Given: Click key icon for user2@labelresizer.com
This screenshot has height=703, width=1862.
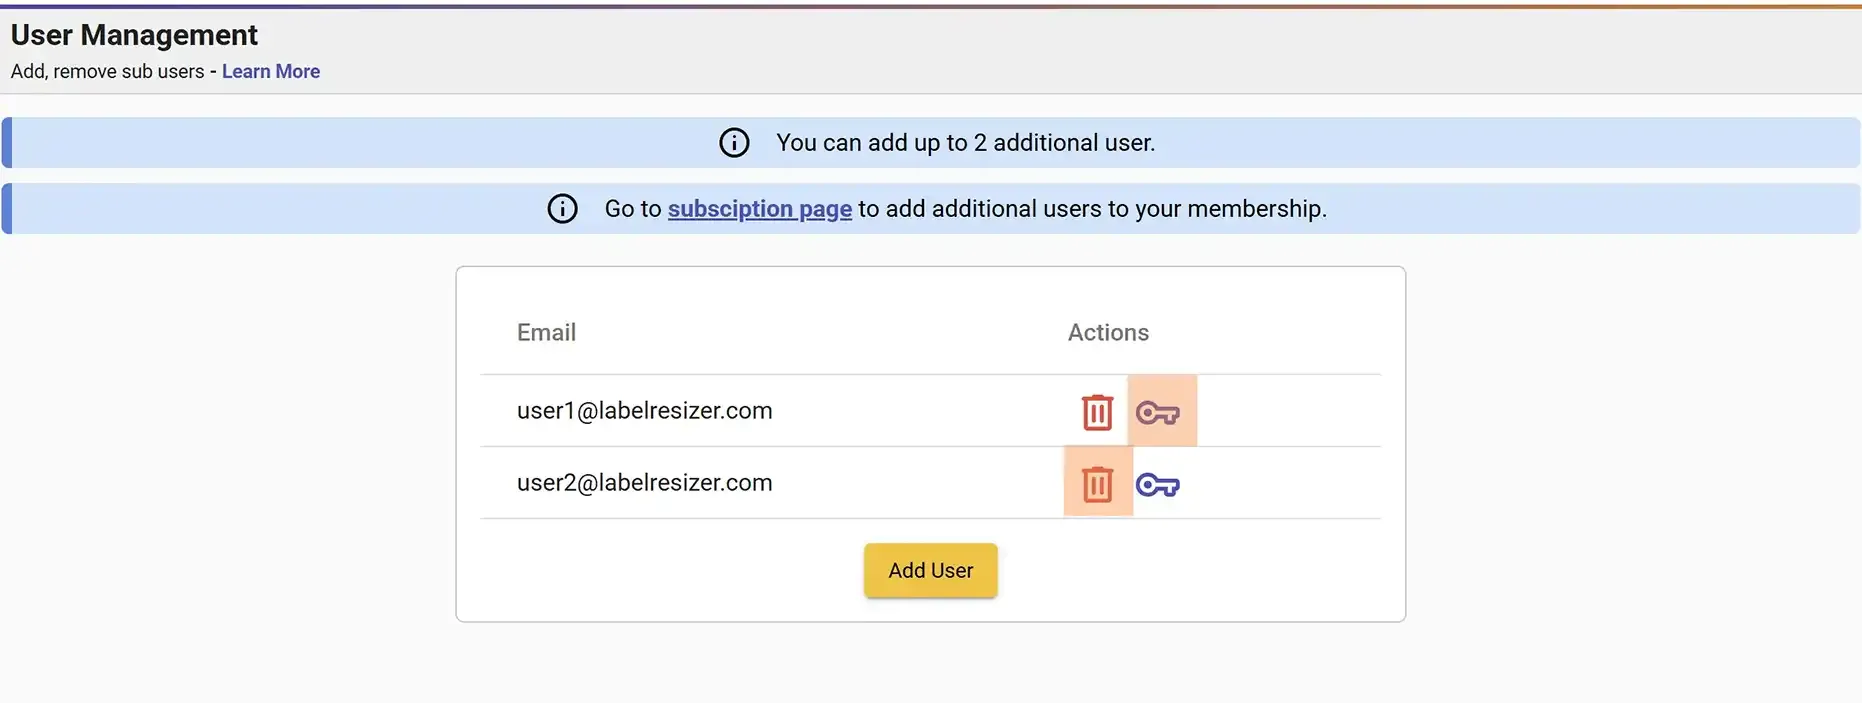Looking at the screenshot, I should point(1158,485).
